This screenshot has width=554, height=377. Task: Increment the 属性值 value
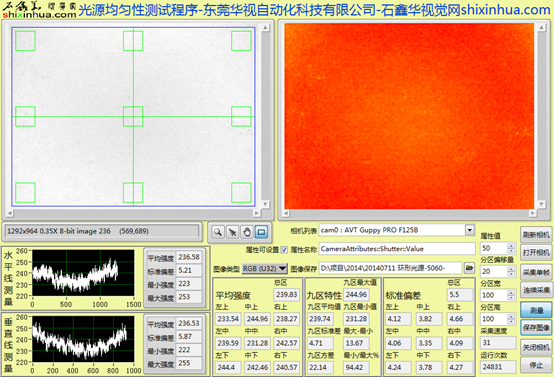(x=511, y=246)
